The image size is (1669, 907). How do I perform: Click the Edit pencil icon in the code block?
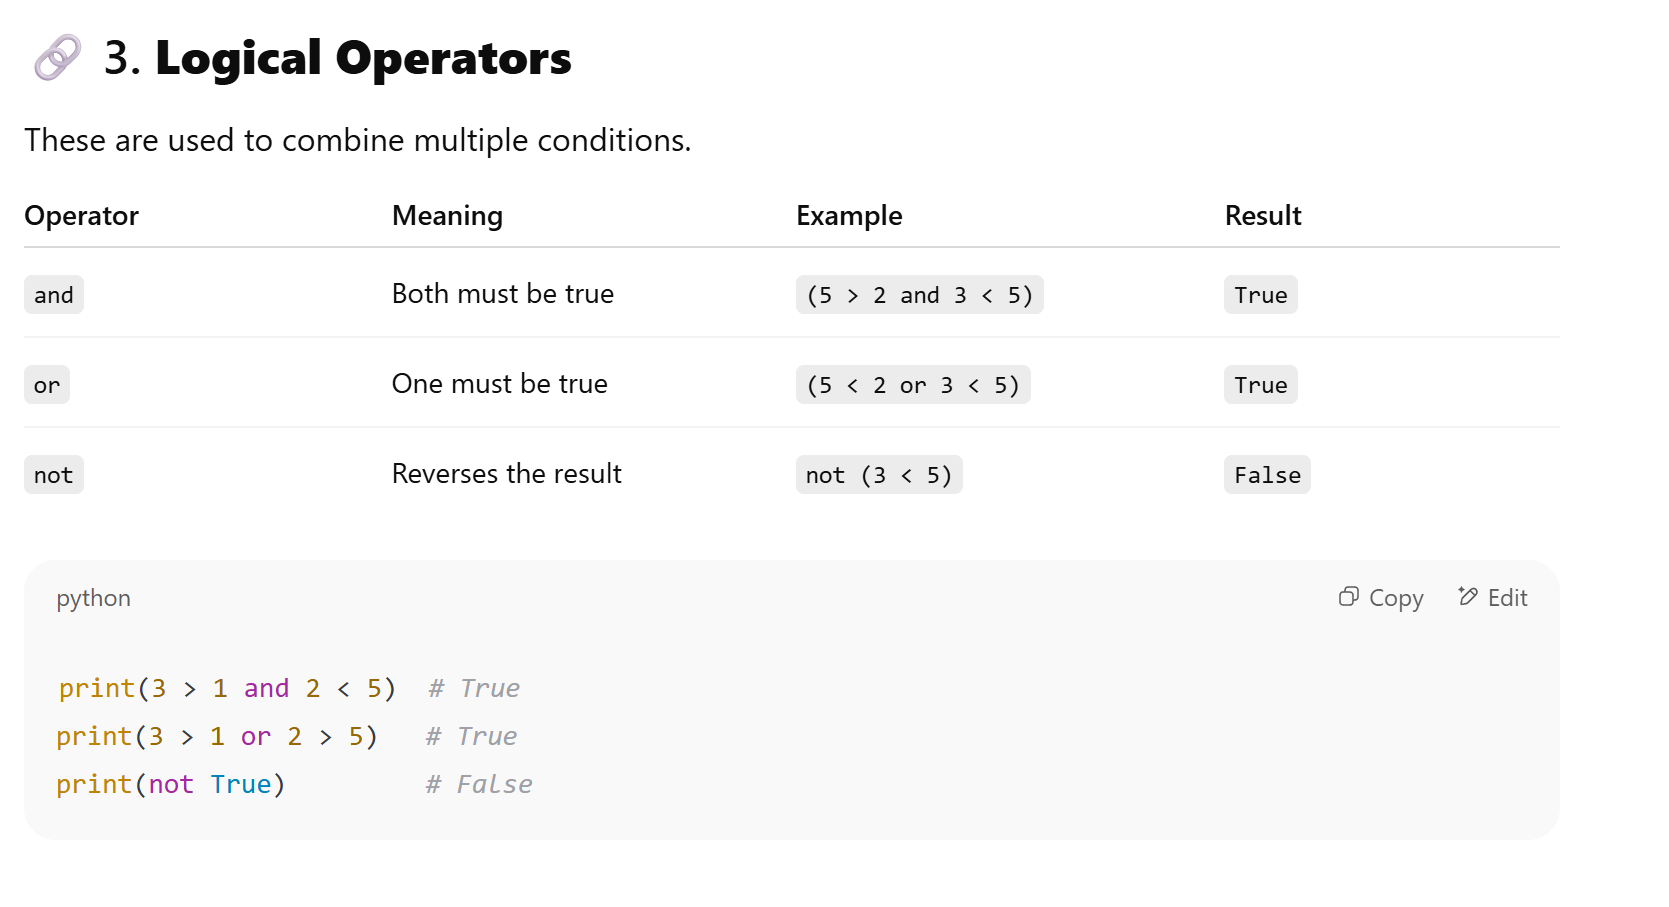(x=1467, y=597)
